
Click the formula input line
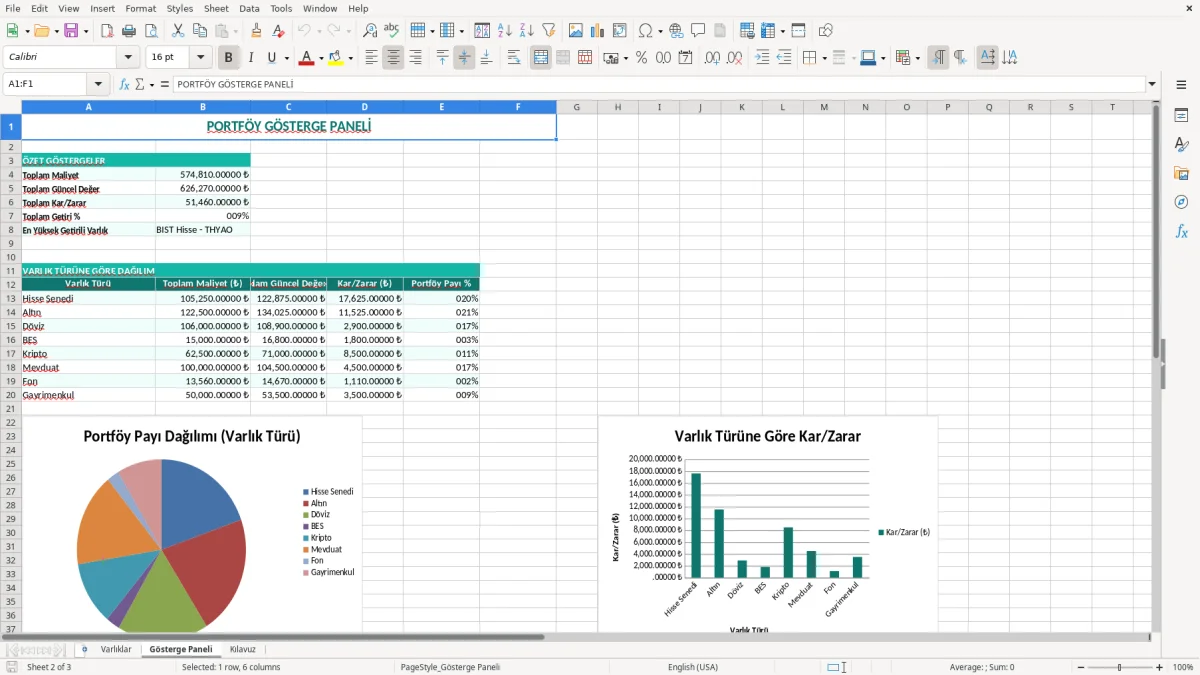point(659,84)
